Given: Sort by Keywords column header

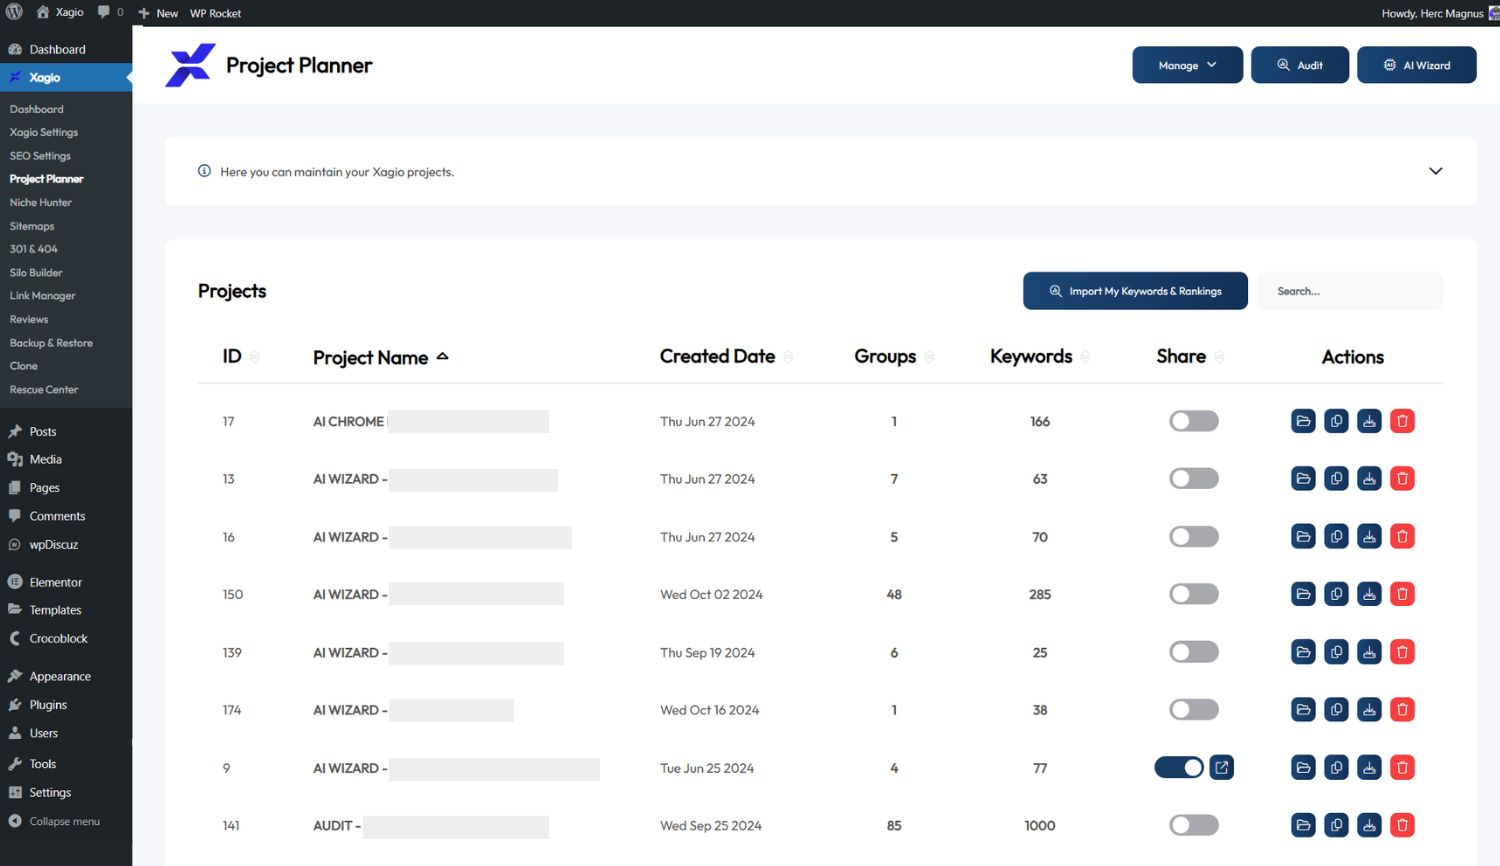Looking at the screenshot, I should click(x=1040, y=357).
